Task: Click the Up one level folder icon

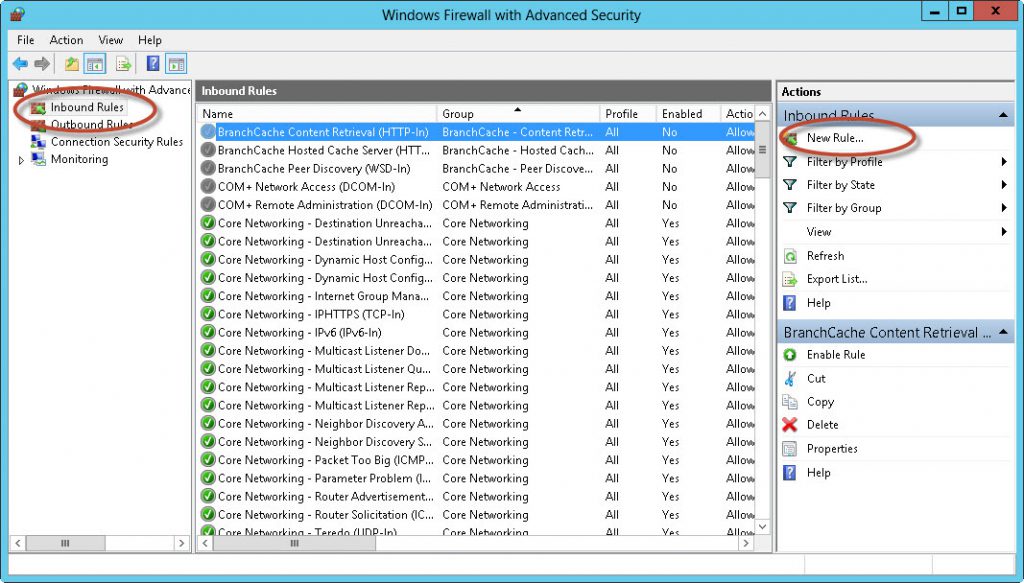Action: (72, 64)
